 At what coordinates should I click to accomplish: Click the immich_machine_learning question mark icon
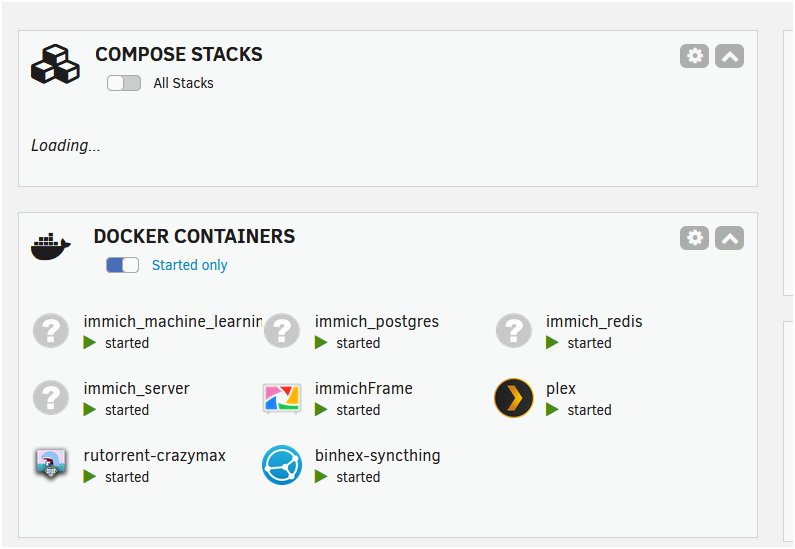click(51, 331)
